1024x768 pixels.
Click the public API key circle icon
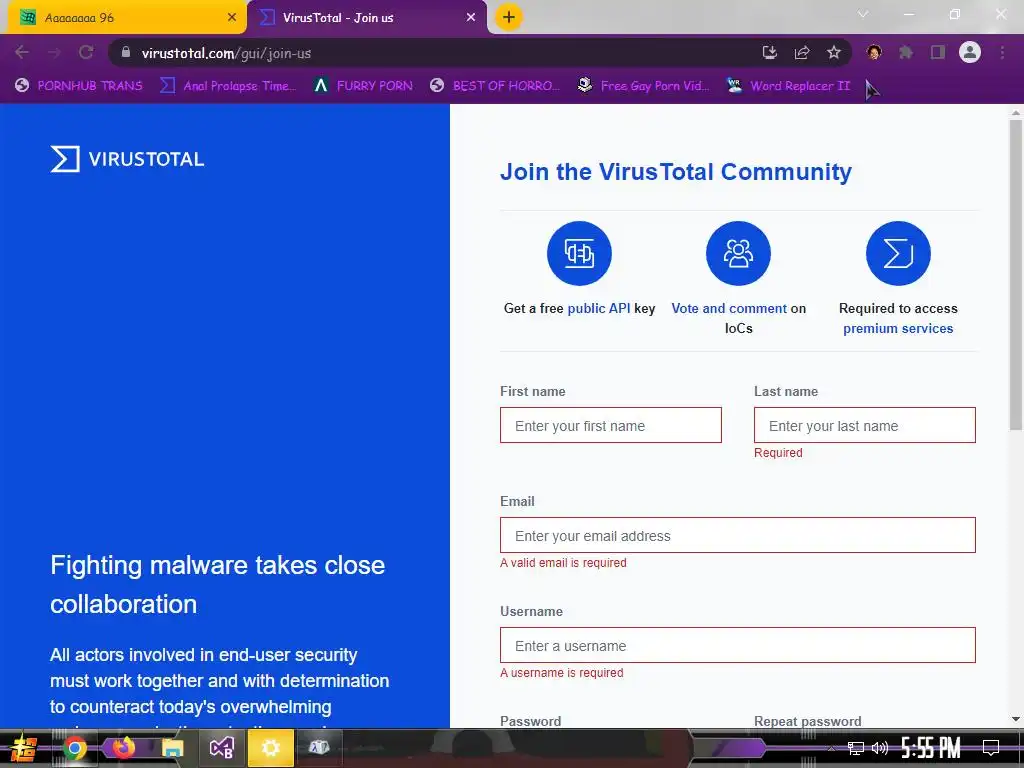pos(579,253)
